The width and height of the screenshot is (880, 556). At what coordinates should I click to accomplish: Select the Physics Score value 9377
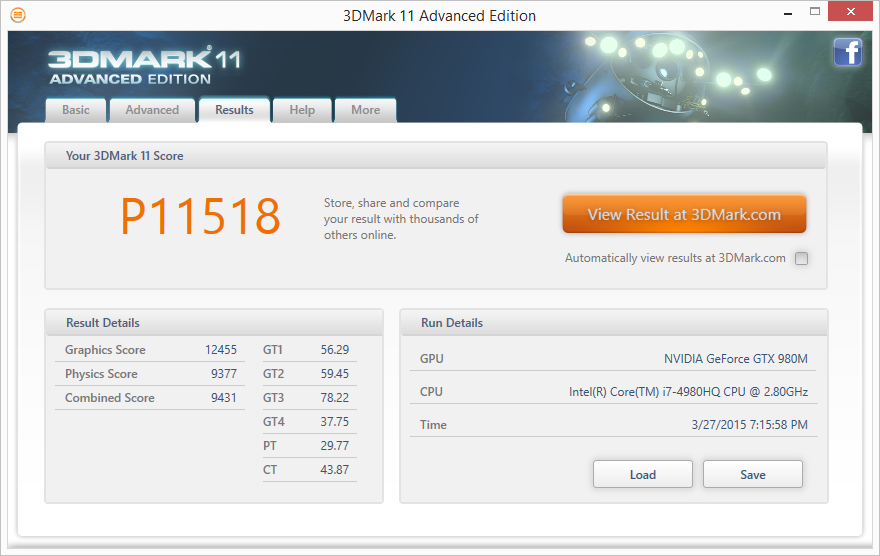click(x=224, y=374)
